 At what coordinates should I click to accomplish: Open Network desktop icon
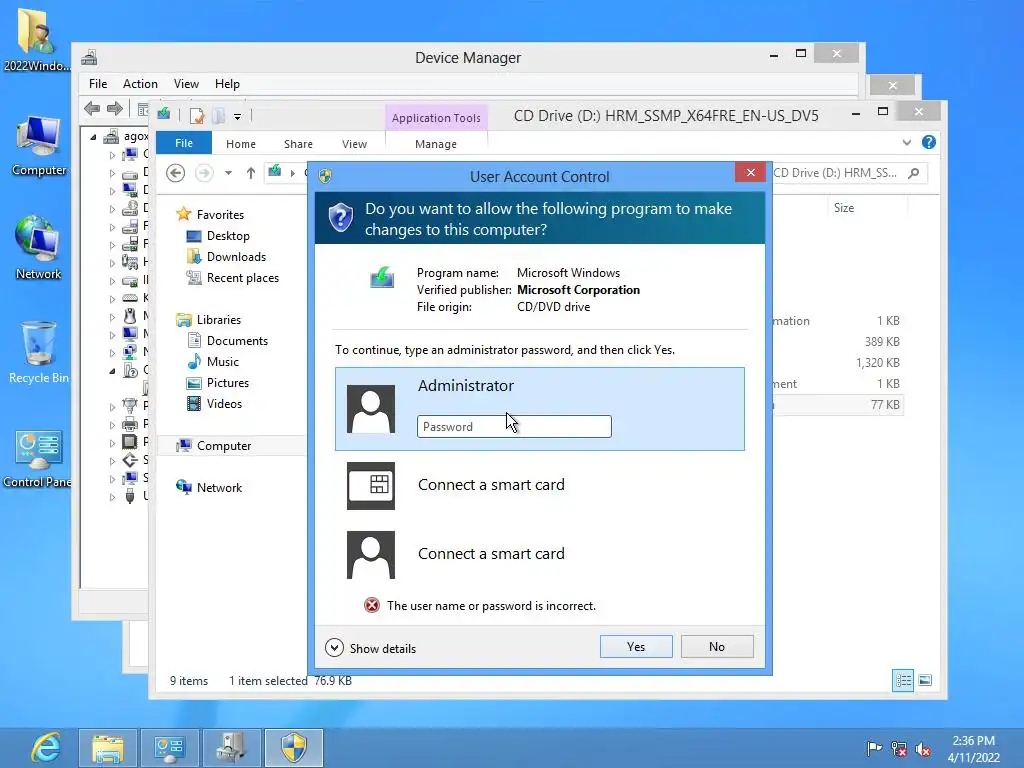(38, 248)
